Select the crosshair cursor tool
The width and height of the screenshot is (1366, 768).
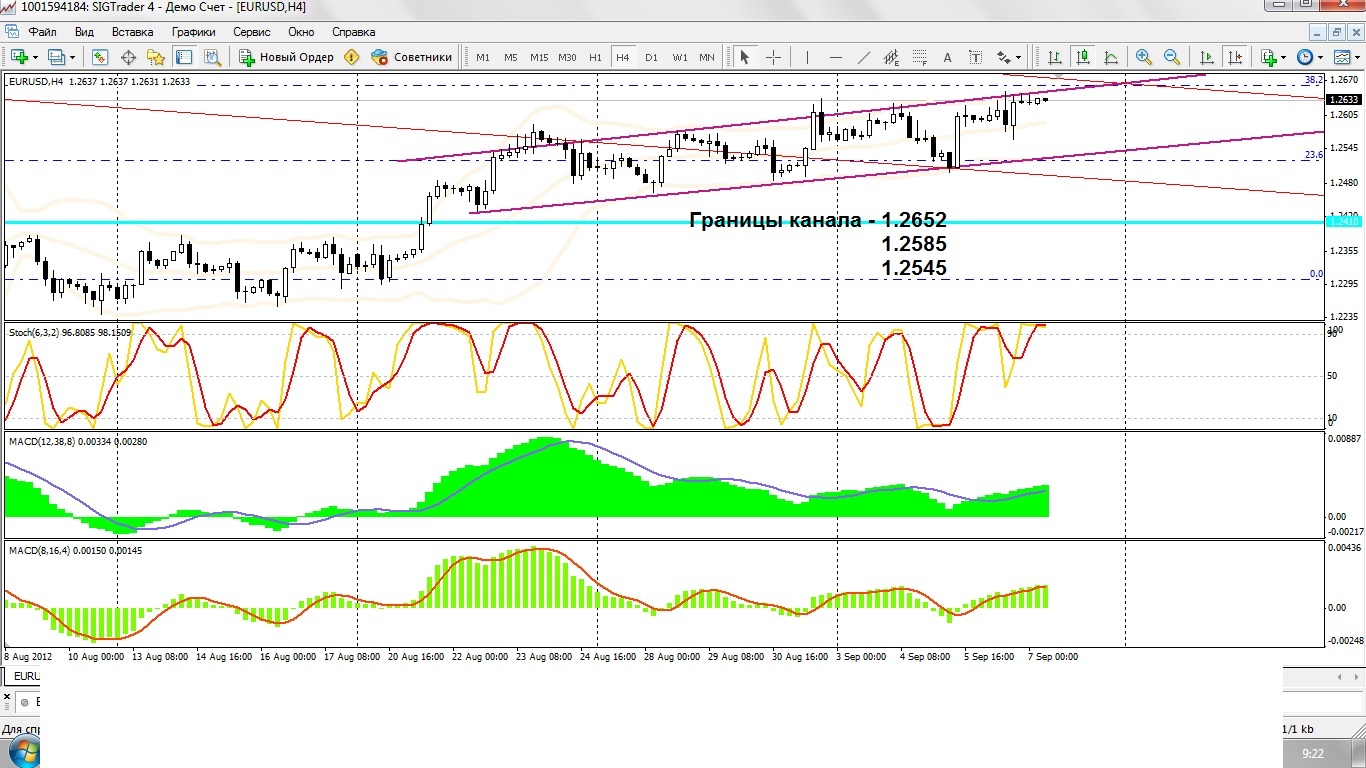773,57
